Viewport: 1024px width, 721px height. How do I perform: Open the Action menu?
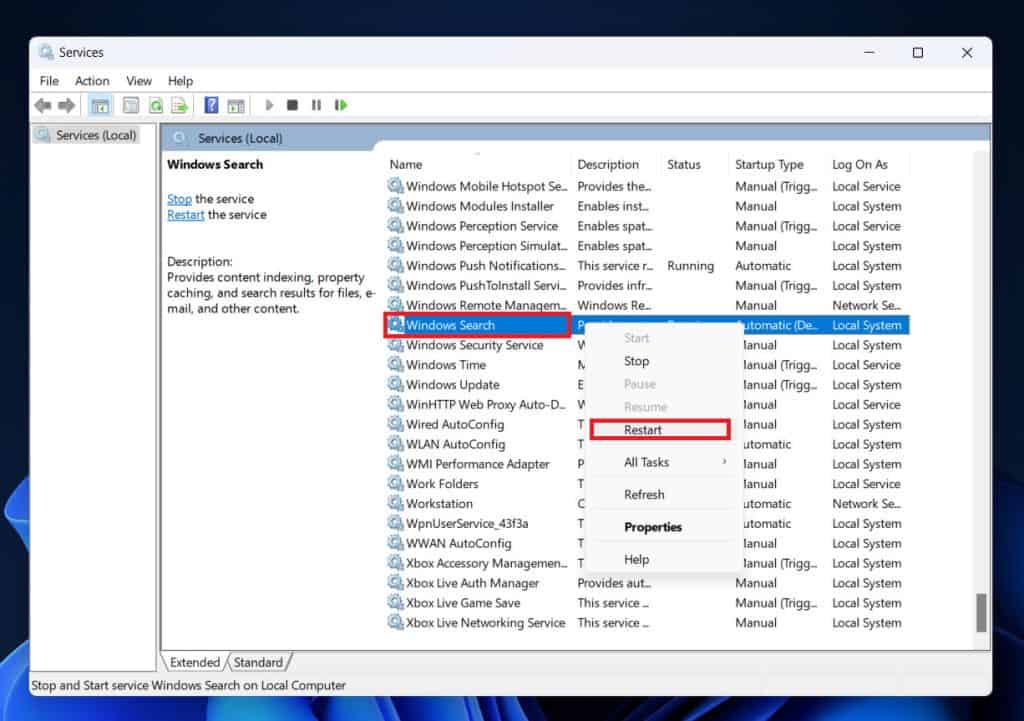tap(91, 80)
